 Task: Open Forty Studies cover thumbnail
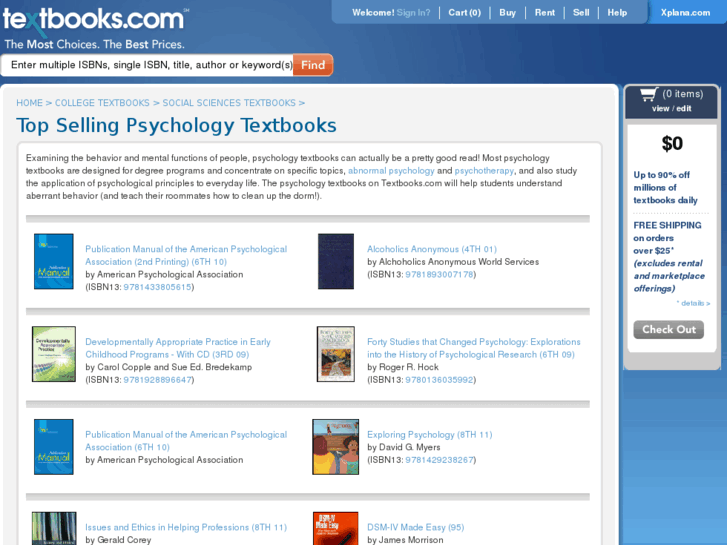pyautogui.click(x=336, y=354)
